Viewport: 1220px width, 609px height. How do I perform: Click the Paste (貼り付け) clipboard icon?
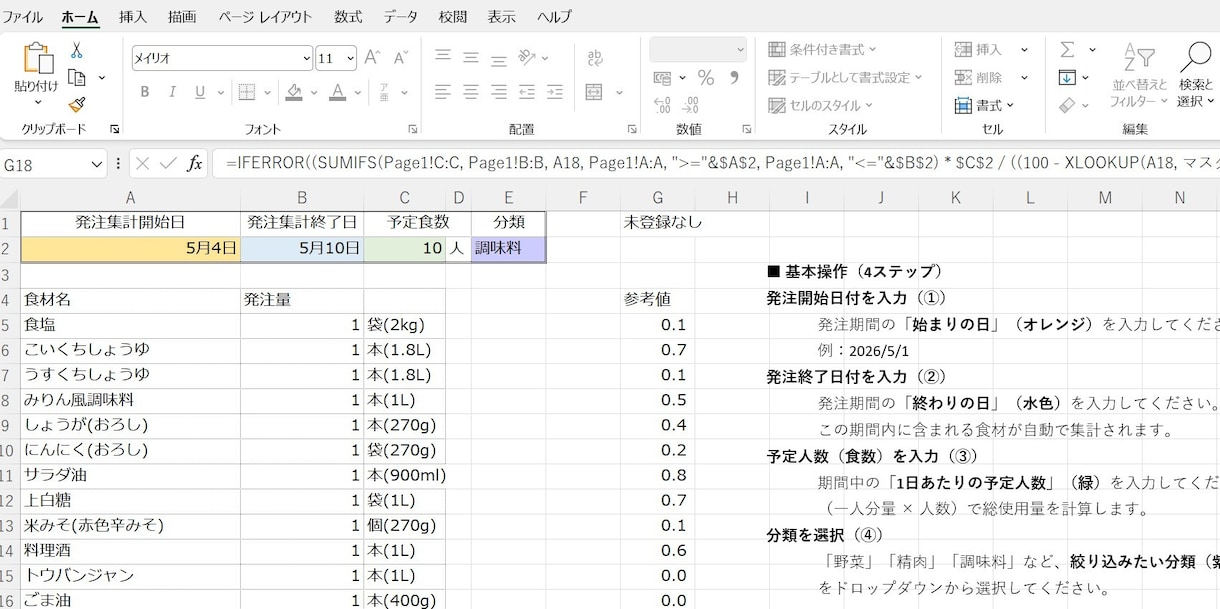(x=38, y=58)
